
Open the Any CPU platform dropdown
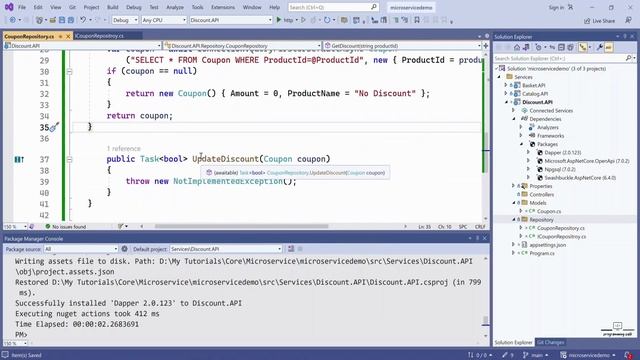(x=164, y=20)
